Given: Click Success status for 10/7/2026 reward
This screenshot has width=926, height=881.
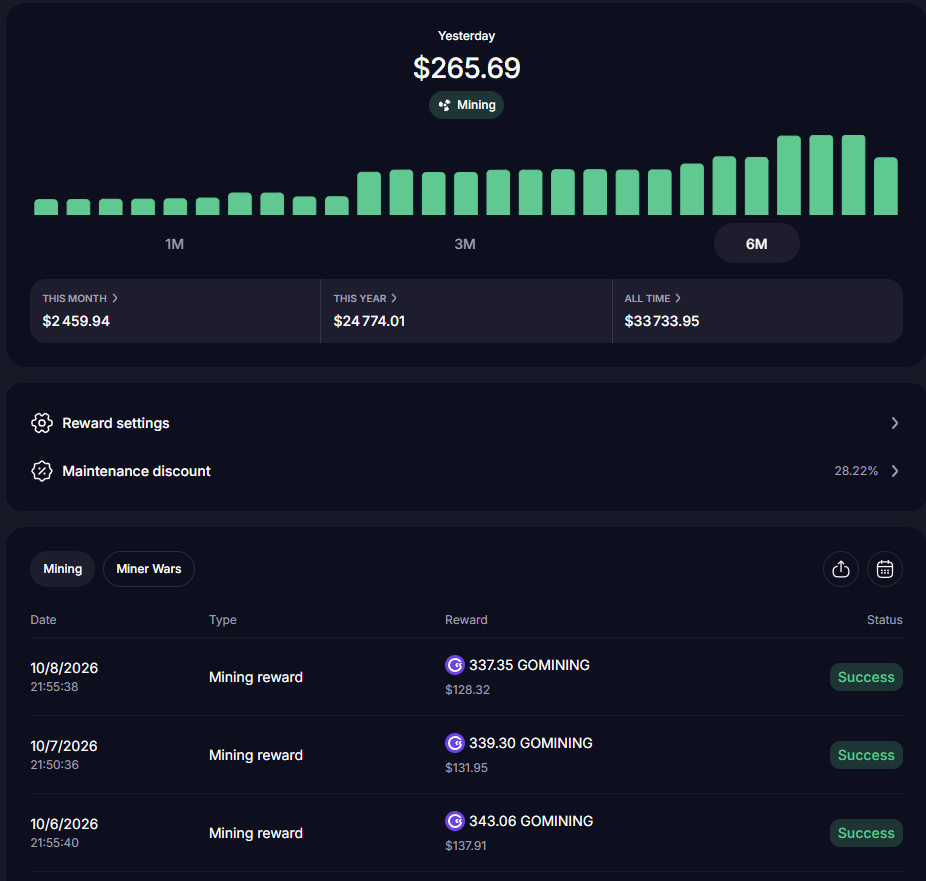Looking at the screenshot, I should 866,755.
